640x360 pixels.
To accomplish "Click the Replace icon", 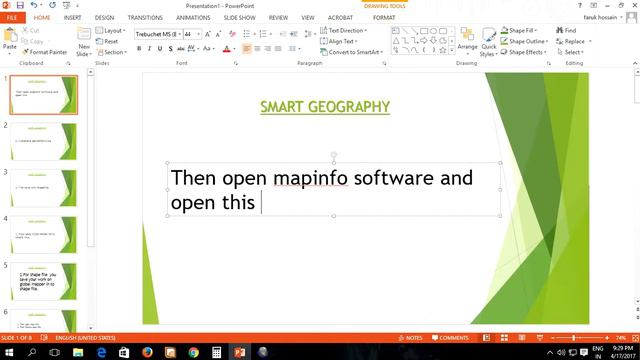I will coord(571,41).
